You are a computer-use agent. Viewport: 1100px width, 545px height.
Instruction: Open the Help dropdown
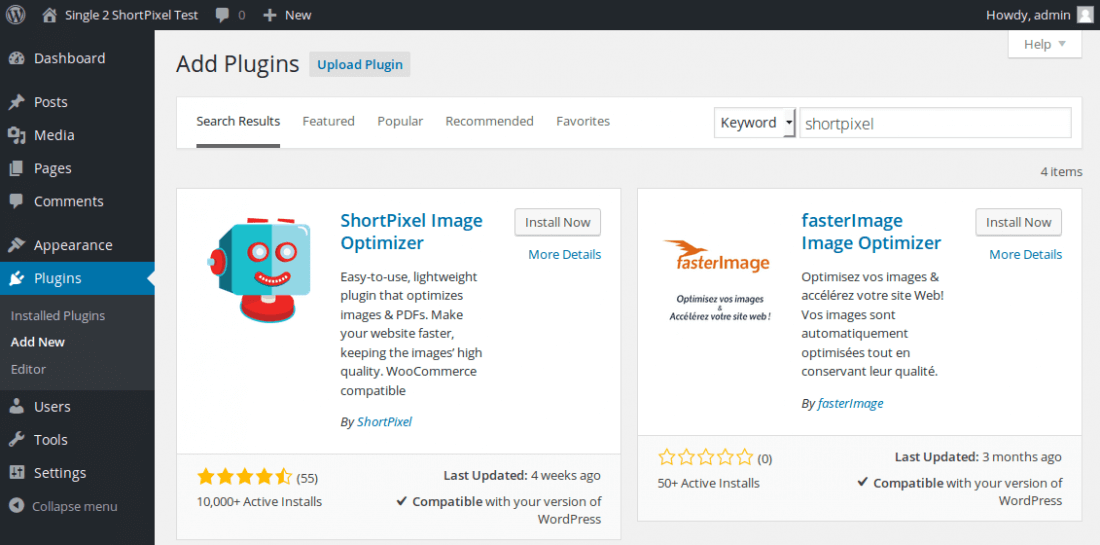[1045, 44]
